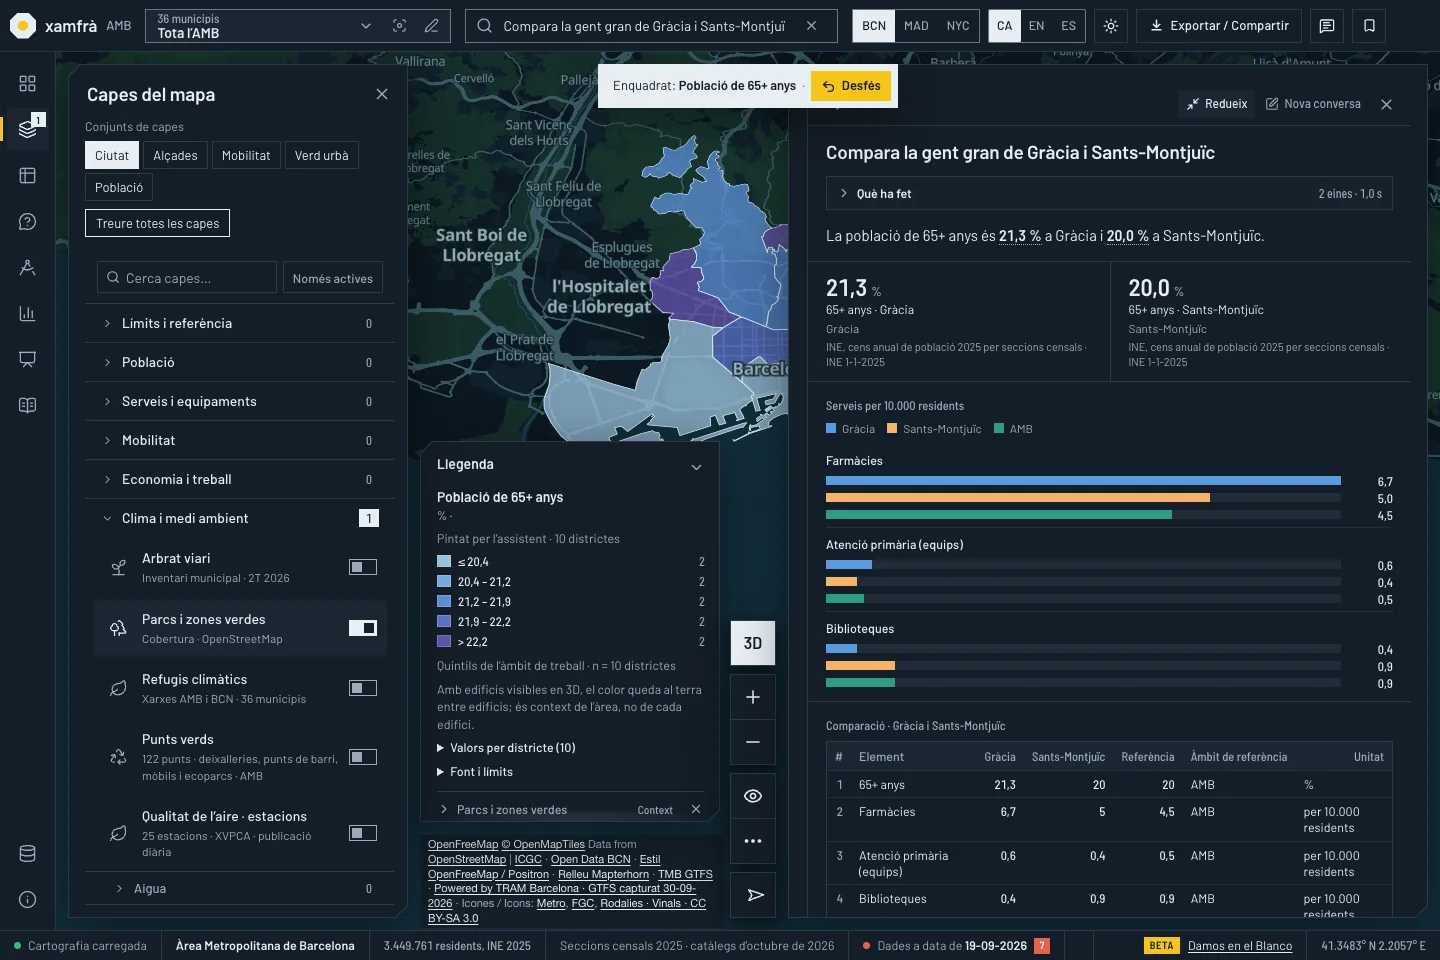The width and height of the screenshot is (1440, 960).
Task: Select the Verd urbà layer set tab
Action: (322, 156)
